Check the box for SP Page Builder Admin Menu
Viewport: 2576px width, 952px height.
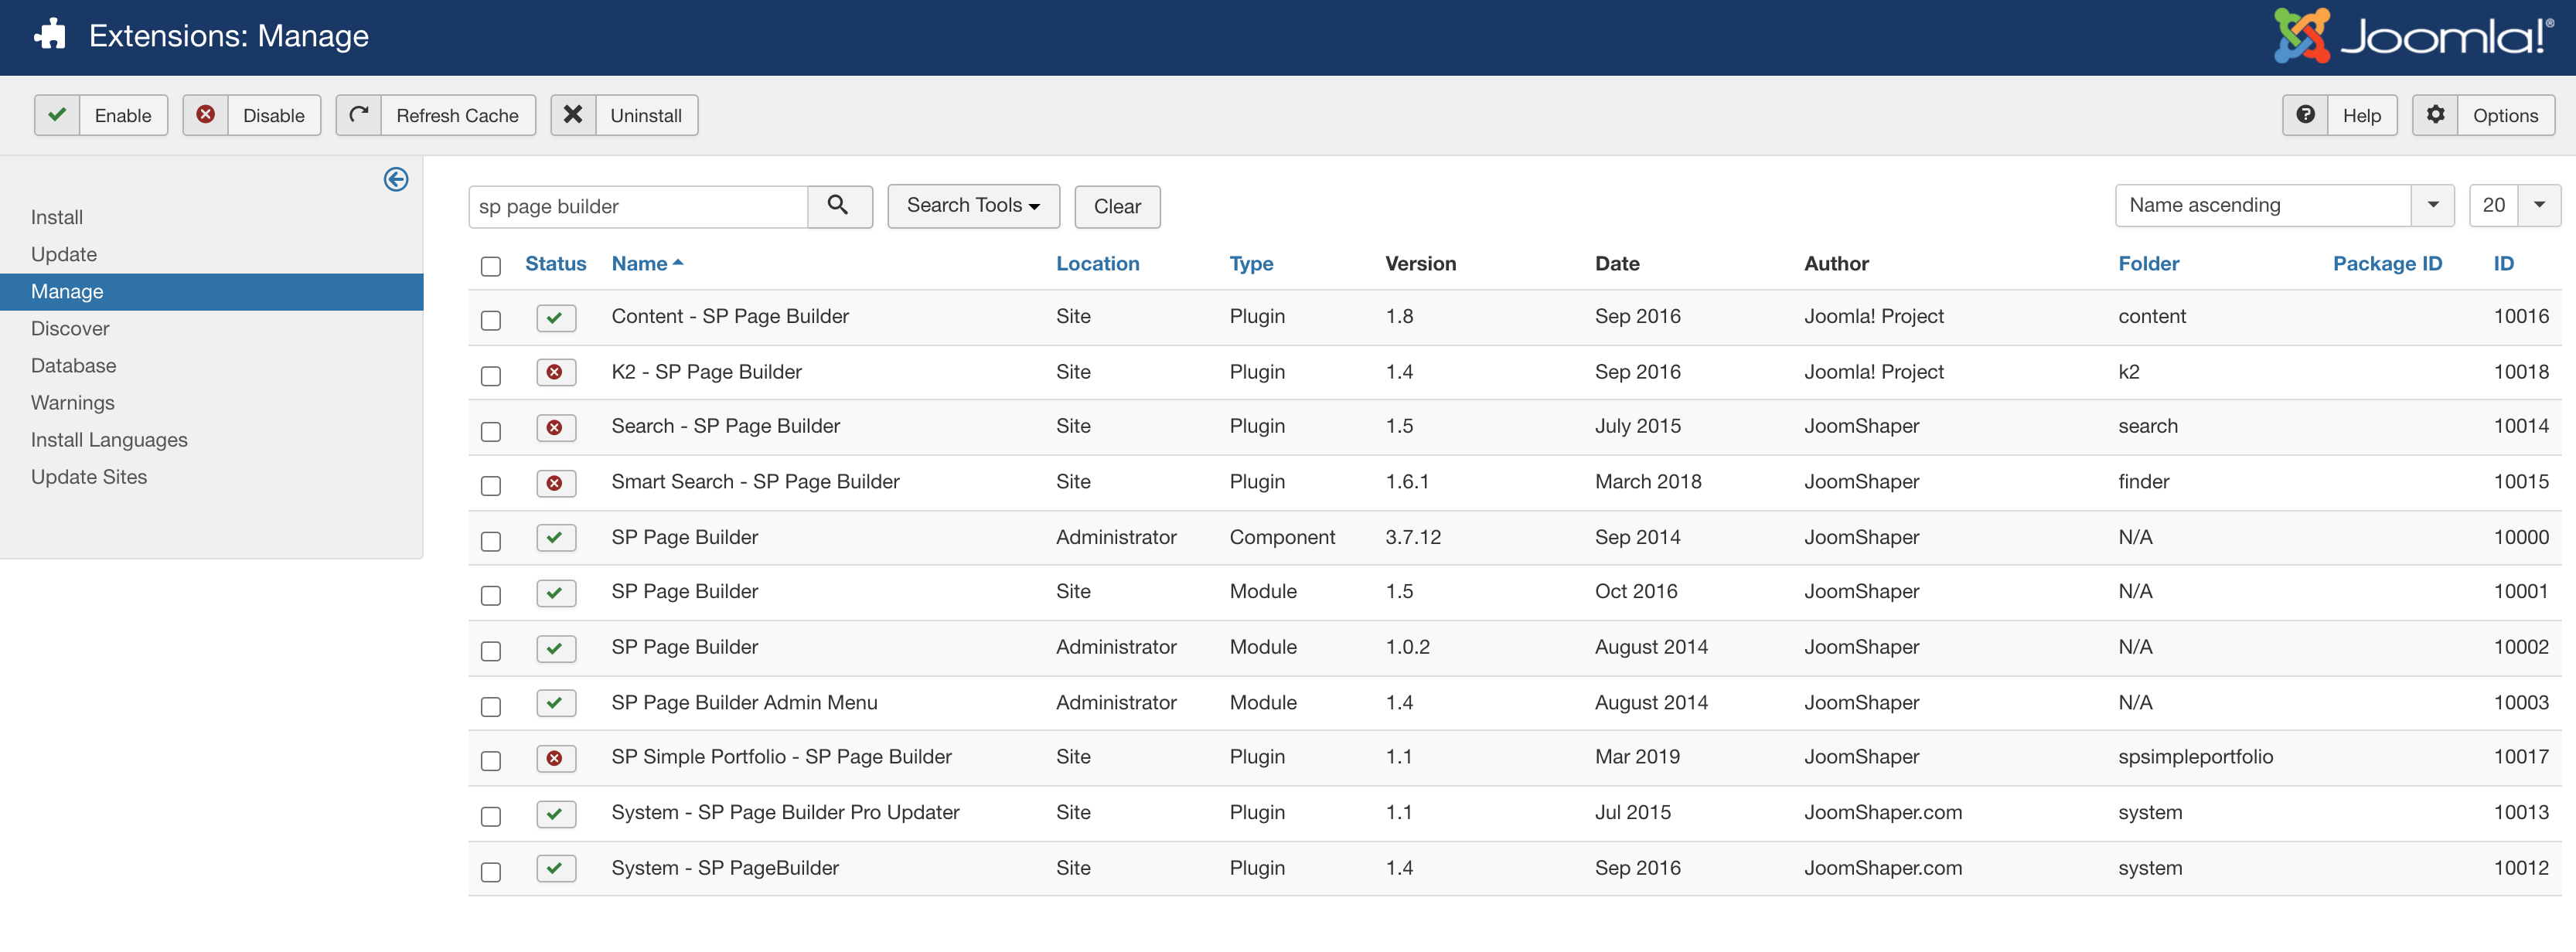[490, 707]
